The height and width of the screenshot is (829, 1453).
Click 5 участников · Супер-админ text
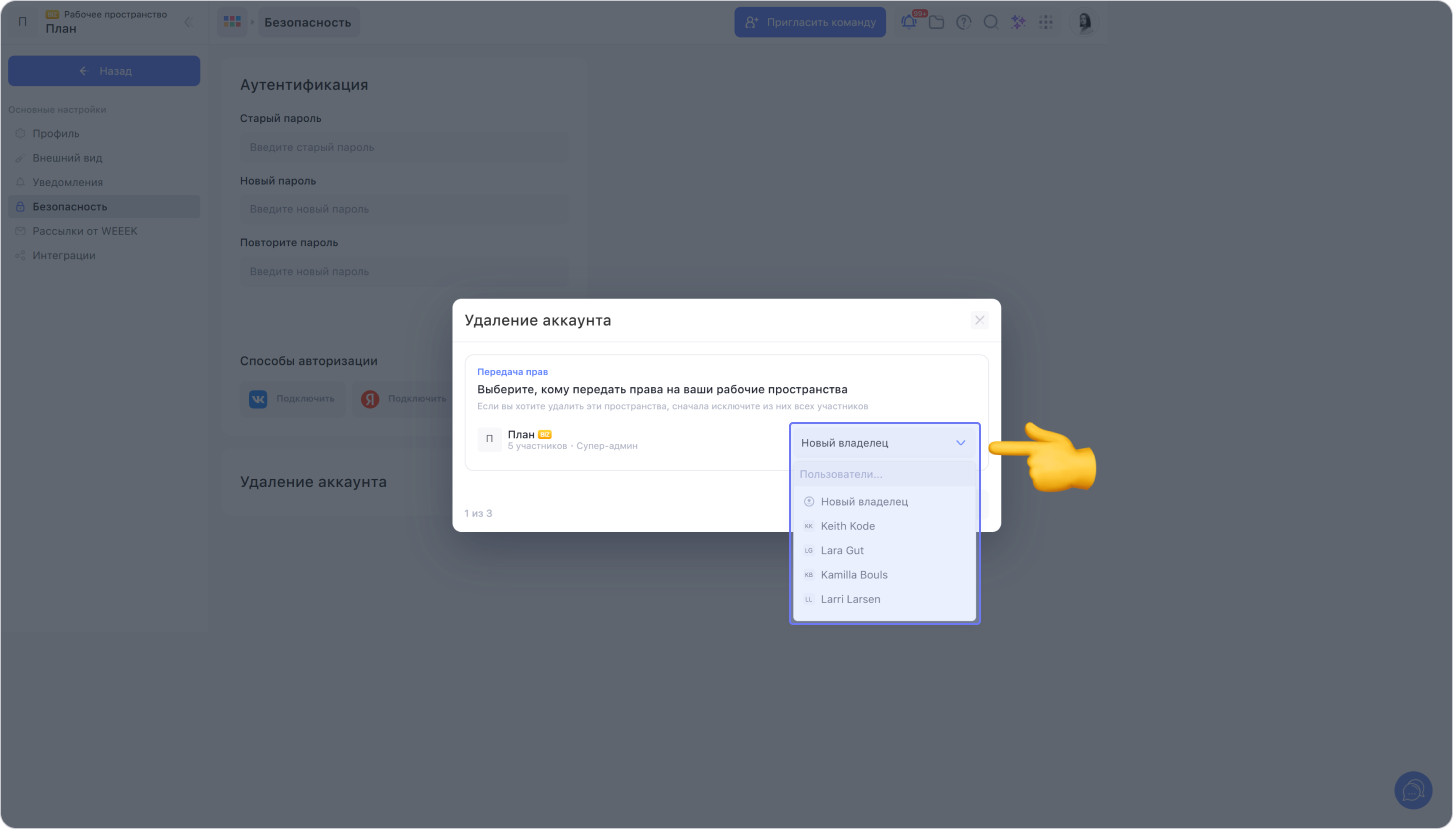coord(573,446)
